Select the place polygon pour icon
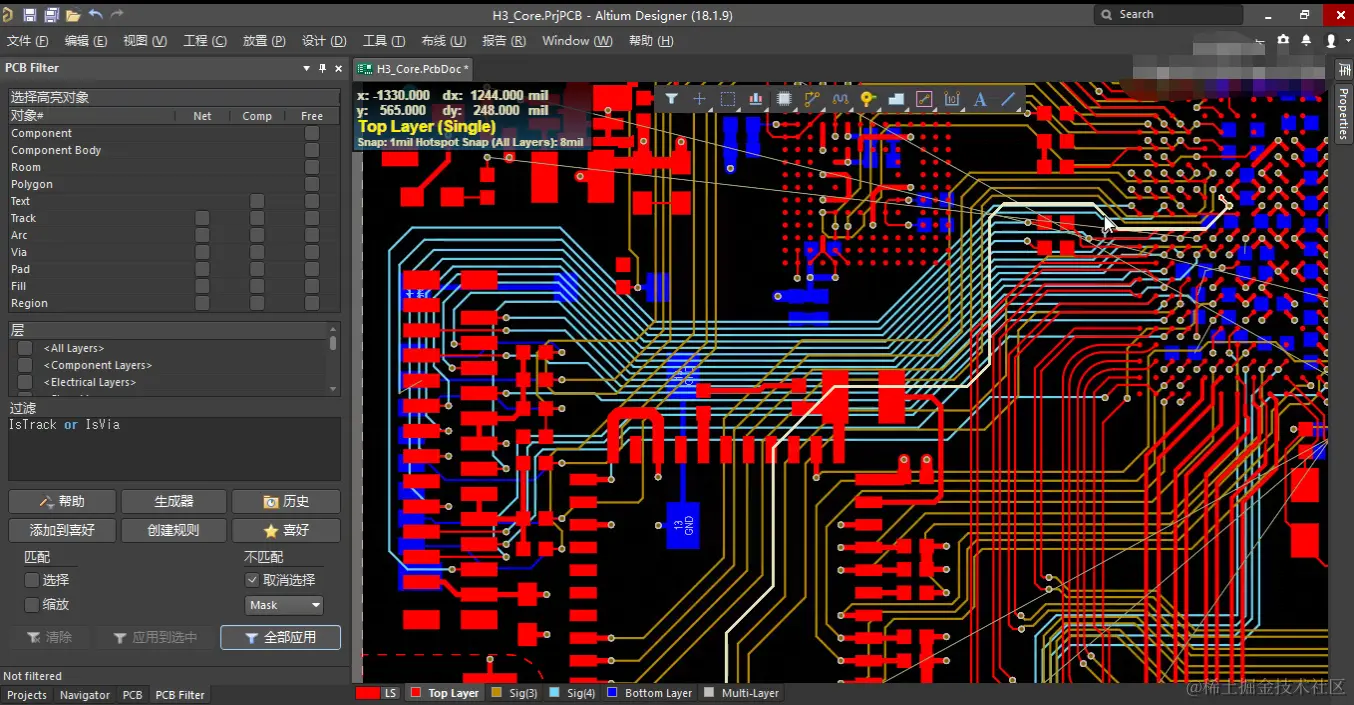Viewport: 1354px width, 705px height. pyautogui.click(x=896, y=99)
